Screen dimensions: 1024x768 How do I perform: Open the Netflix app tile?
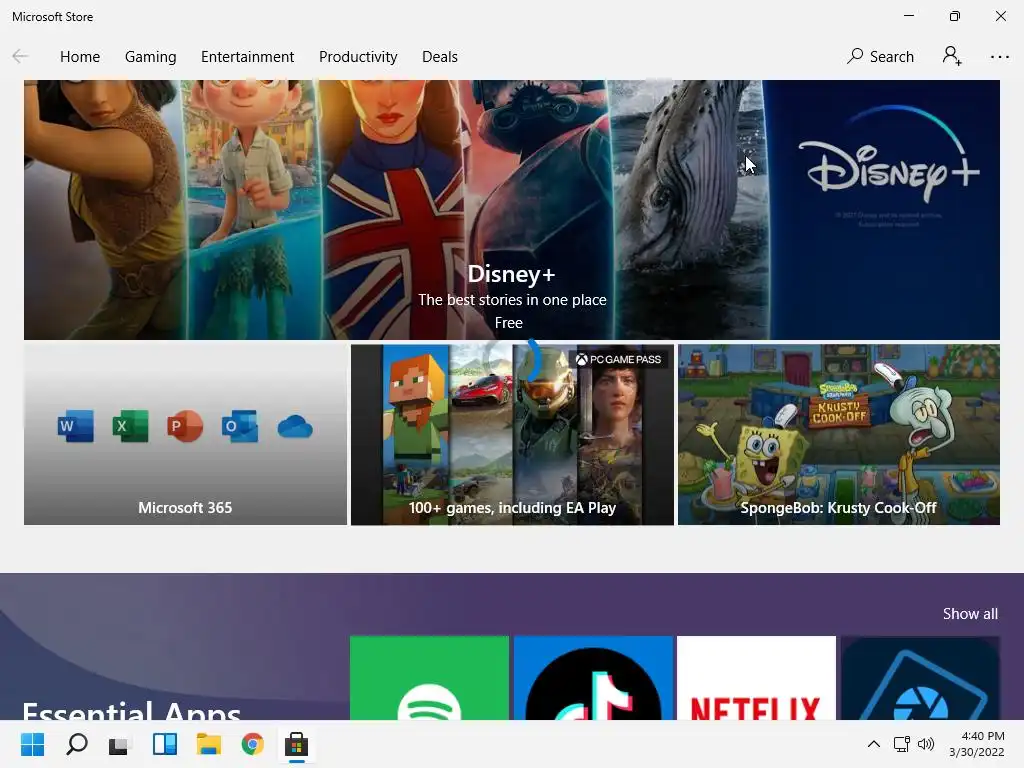(x=756, y=678)
